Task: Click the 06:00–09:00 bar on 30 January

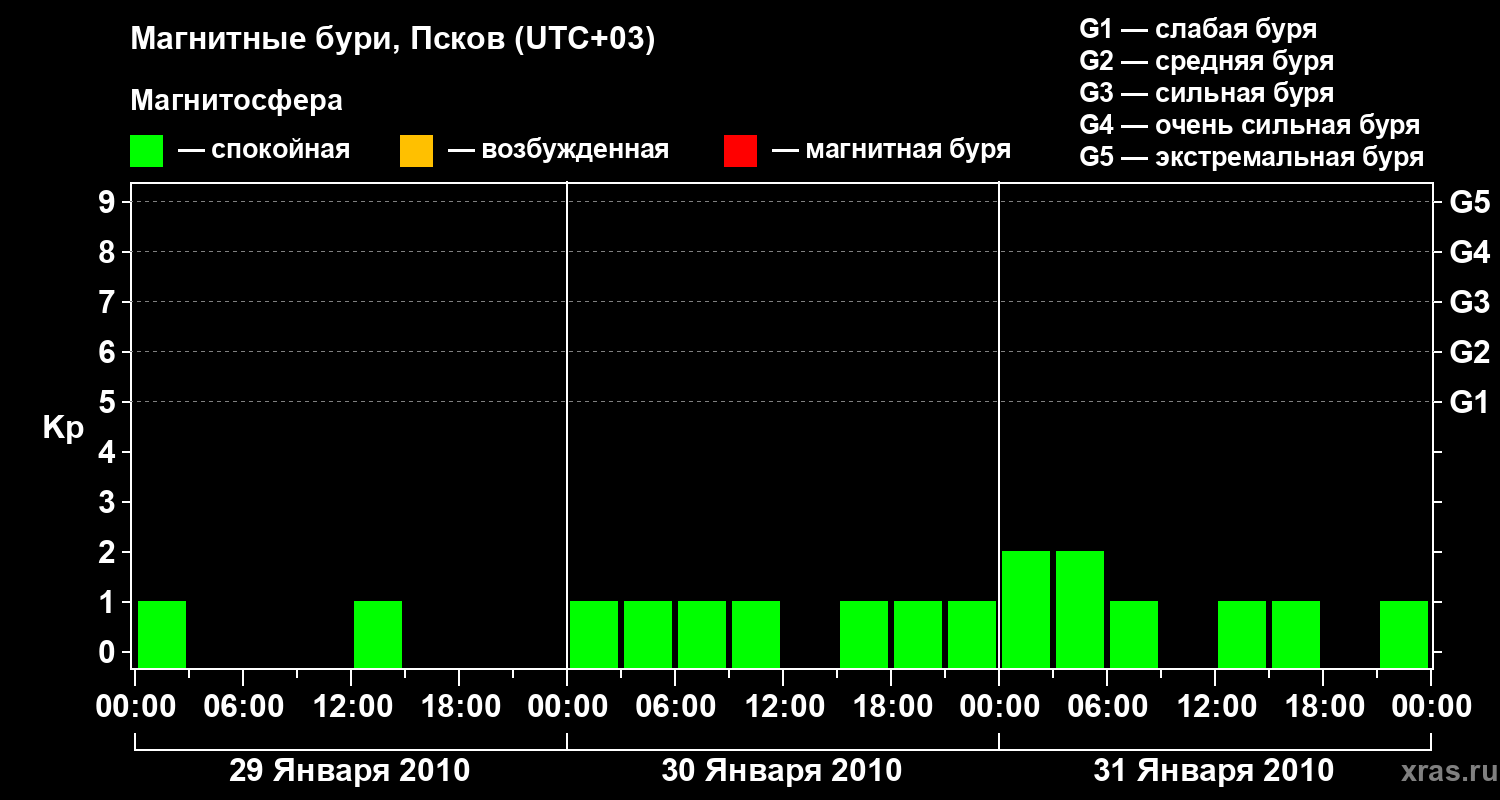Action: tap(702, 634)
